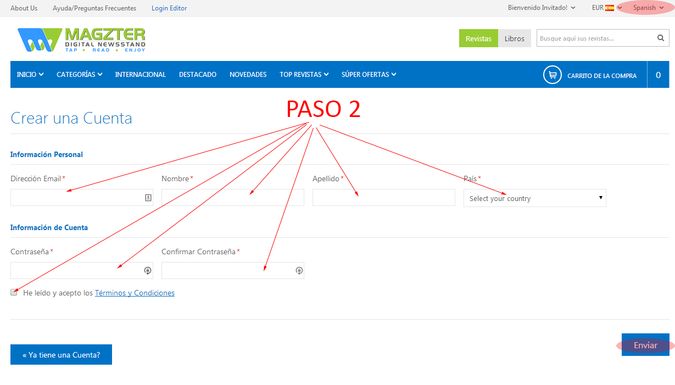Open the shopping cart icon
The width and height of the screenshot is (675, 385).
pos(552,75)
